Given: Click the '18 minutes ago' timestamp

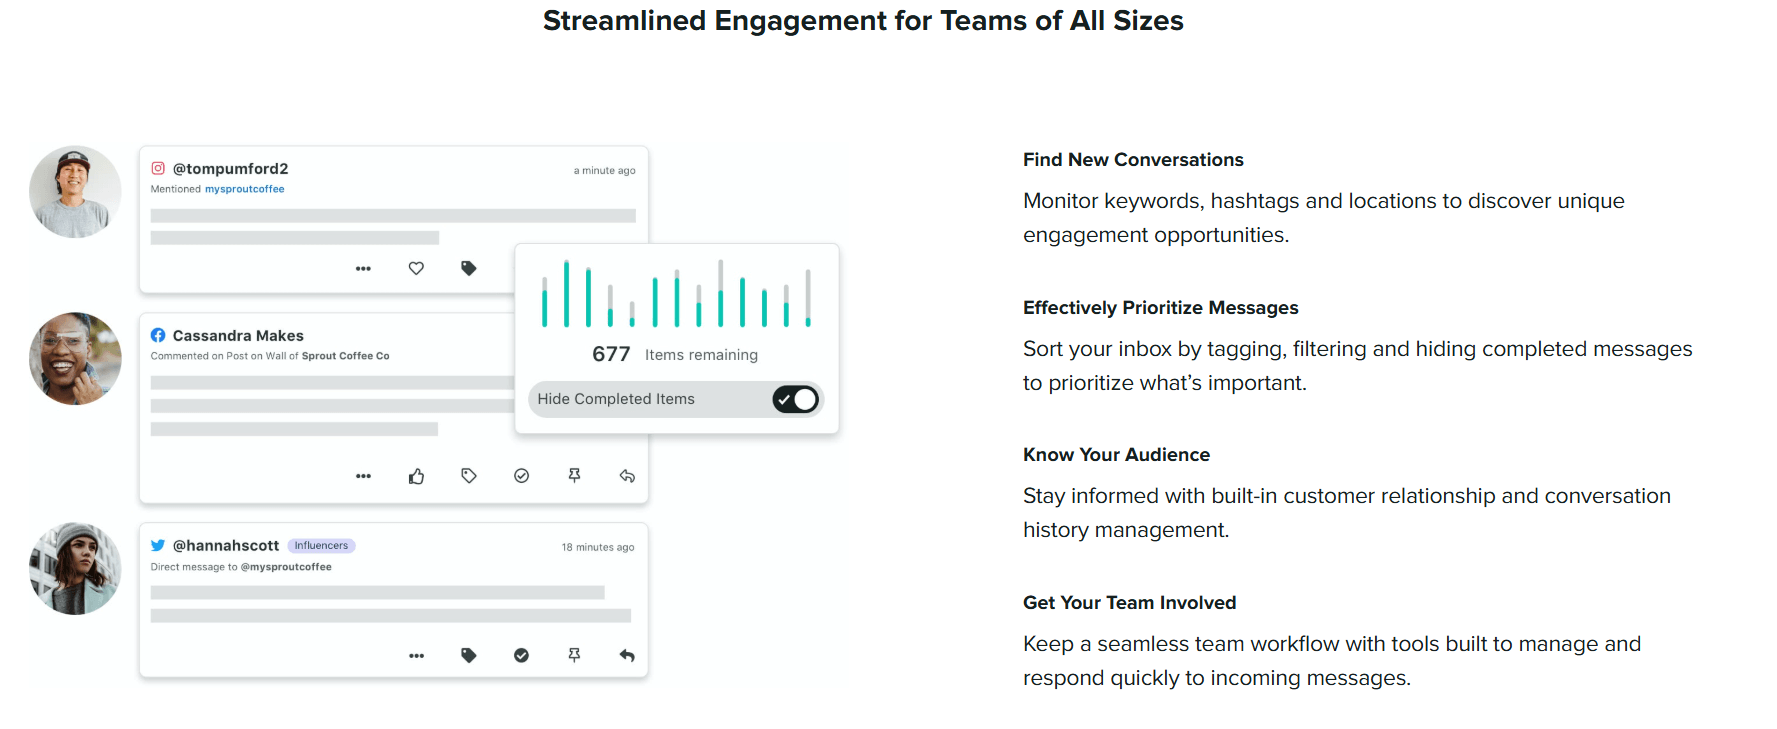Looking at the screenshot, I should [598, 547].
